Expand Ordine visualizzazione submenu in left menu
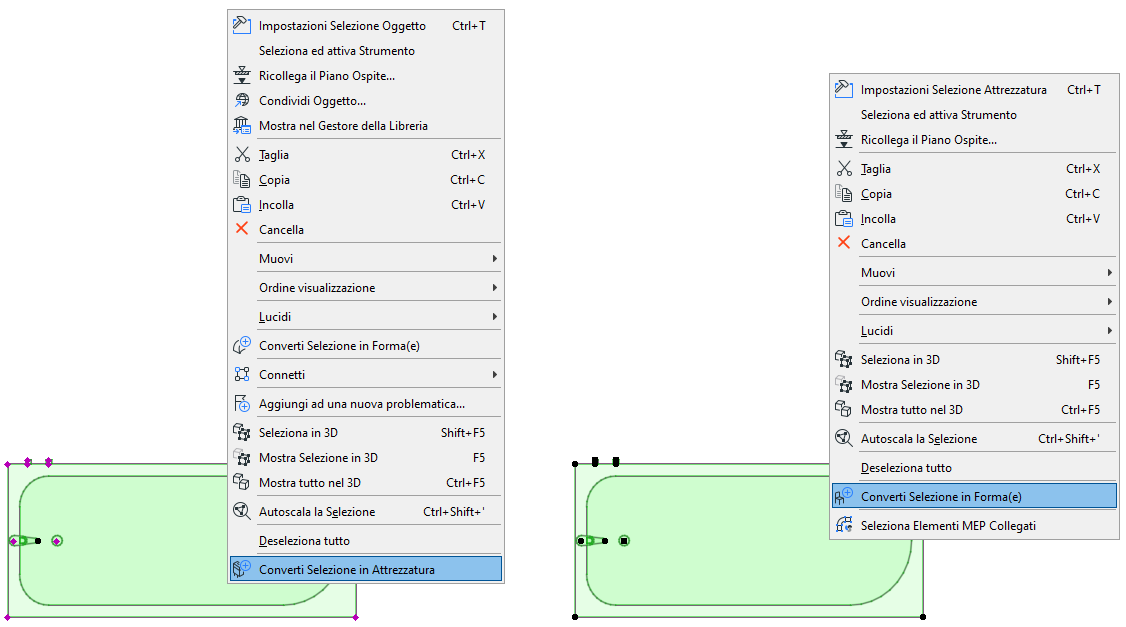Screen dimensions: 1126x627 pos(495,287)
